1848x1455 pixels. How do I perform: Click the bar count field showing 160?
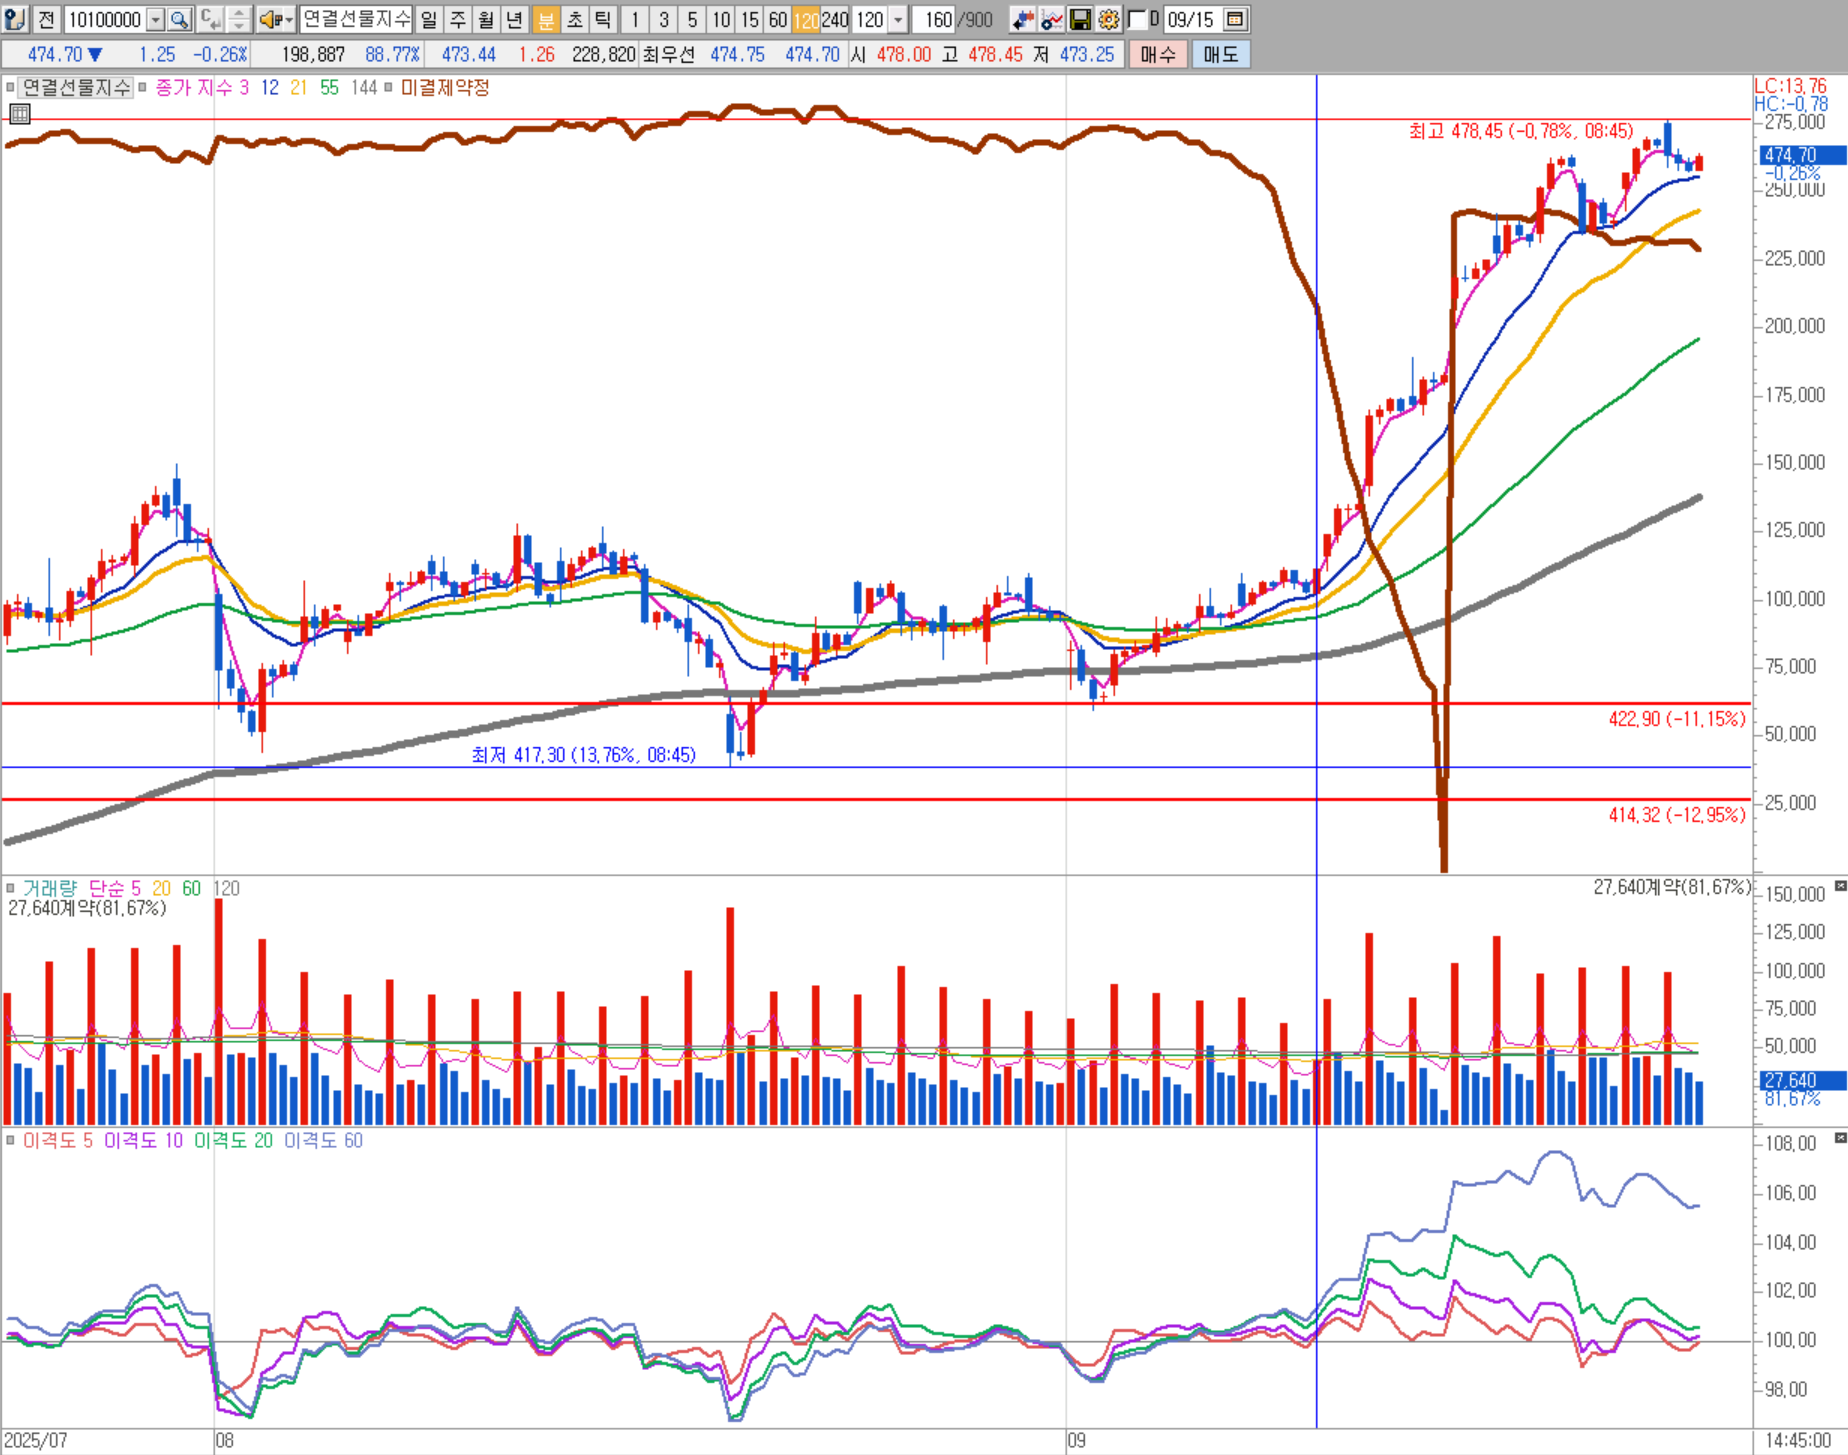click(934, 19)
